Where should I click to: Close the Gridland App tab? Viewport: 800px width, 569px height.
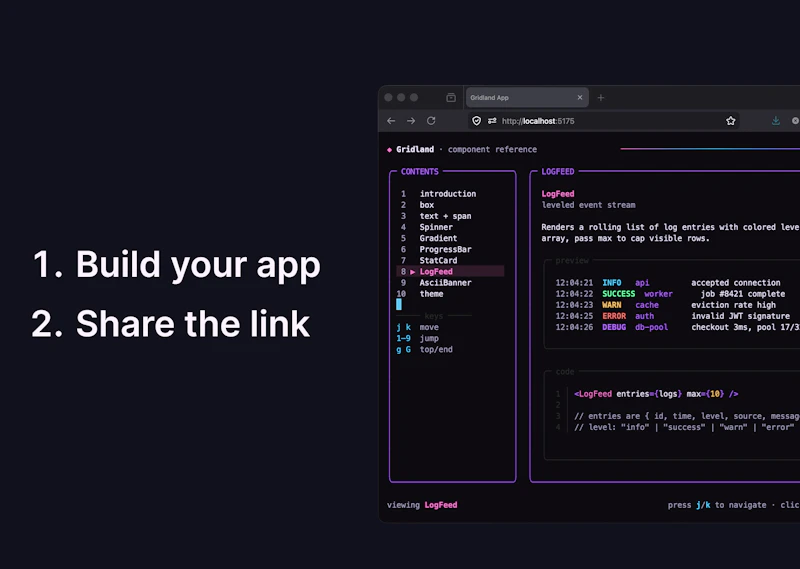[580, 97]
